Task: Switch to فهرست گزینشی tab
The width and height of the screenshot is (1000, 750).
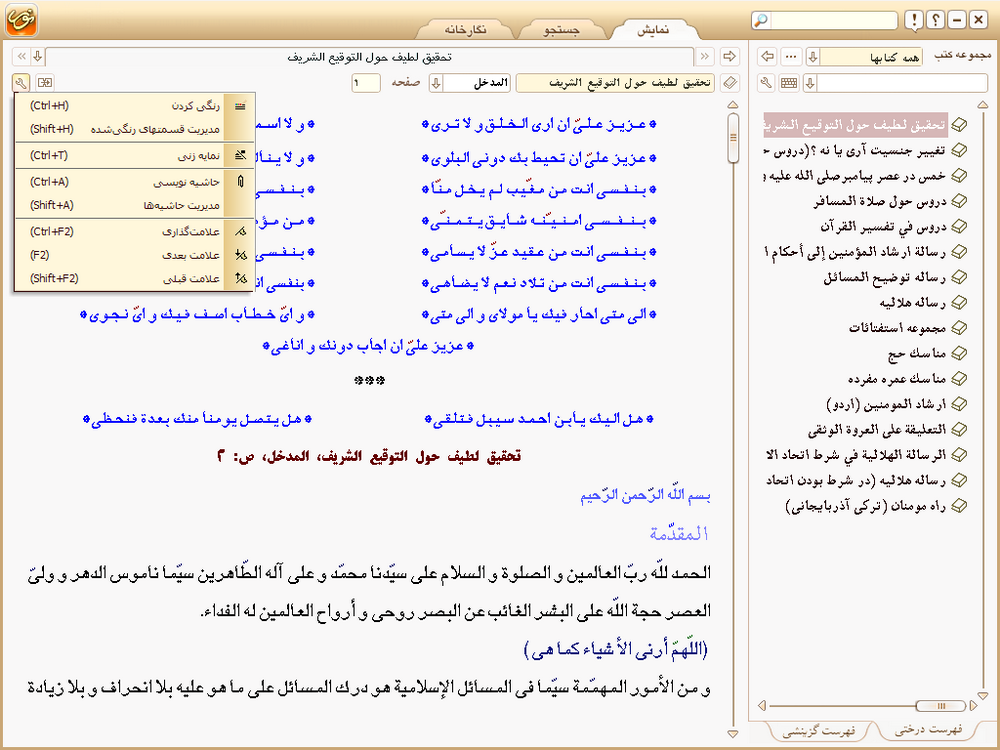Action: (x=819, y=731)
